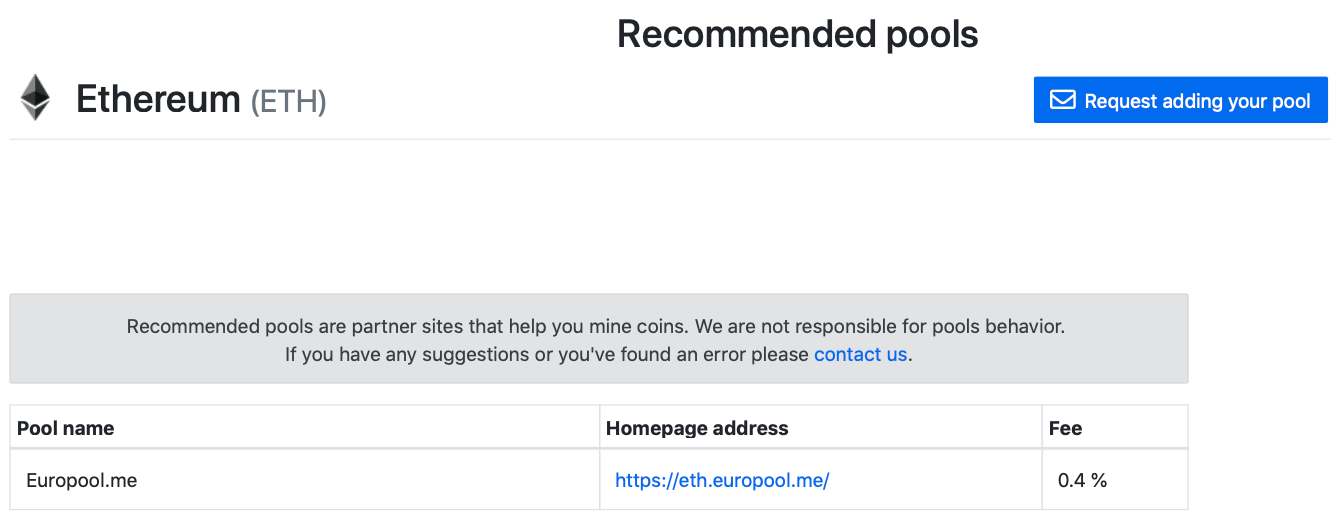
Task: Visit the eth.europool.me homepage link
Action: [722, 480]
